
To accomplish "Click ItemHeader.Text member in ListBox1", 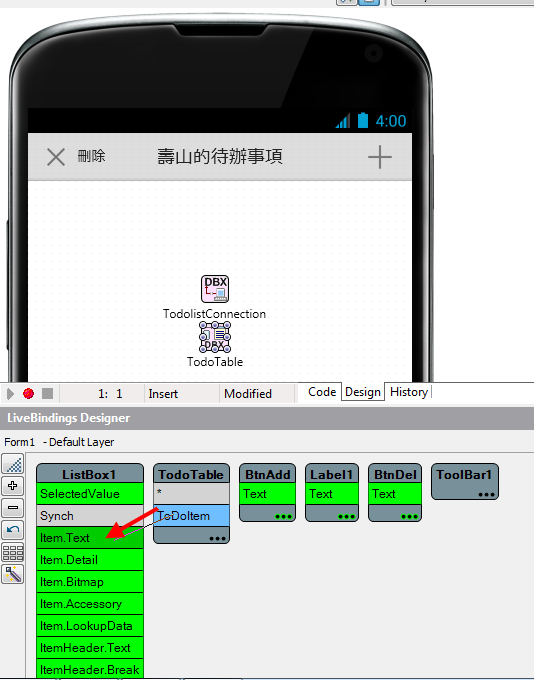I will [90, 648].
